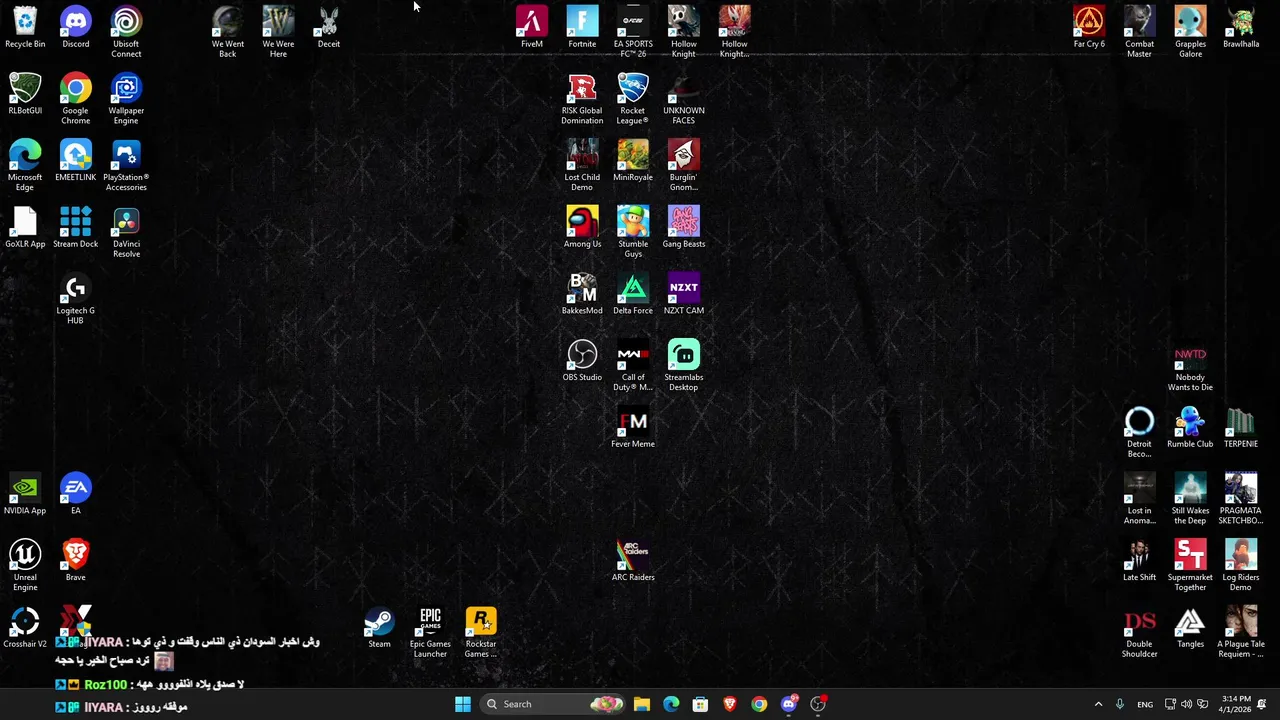Open OBS Studio from the taskbar

pos(818,704)
